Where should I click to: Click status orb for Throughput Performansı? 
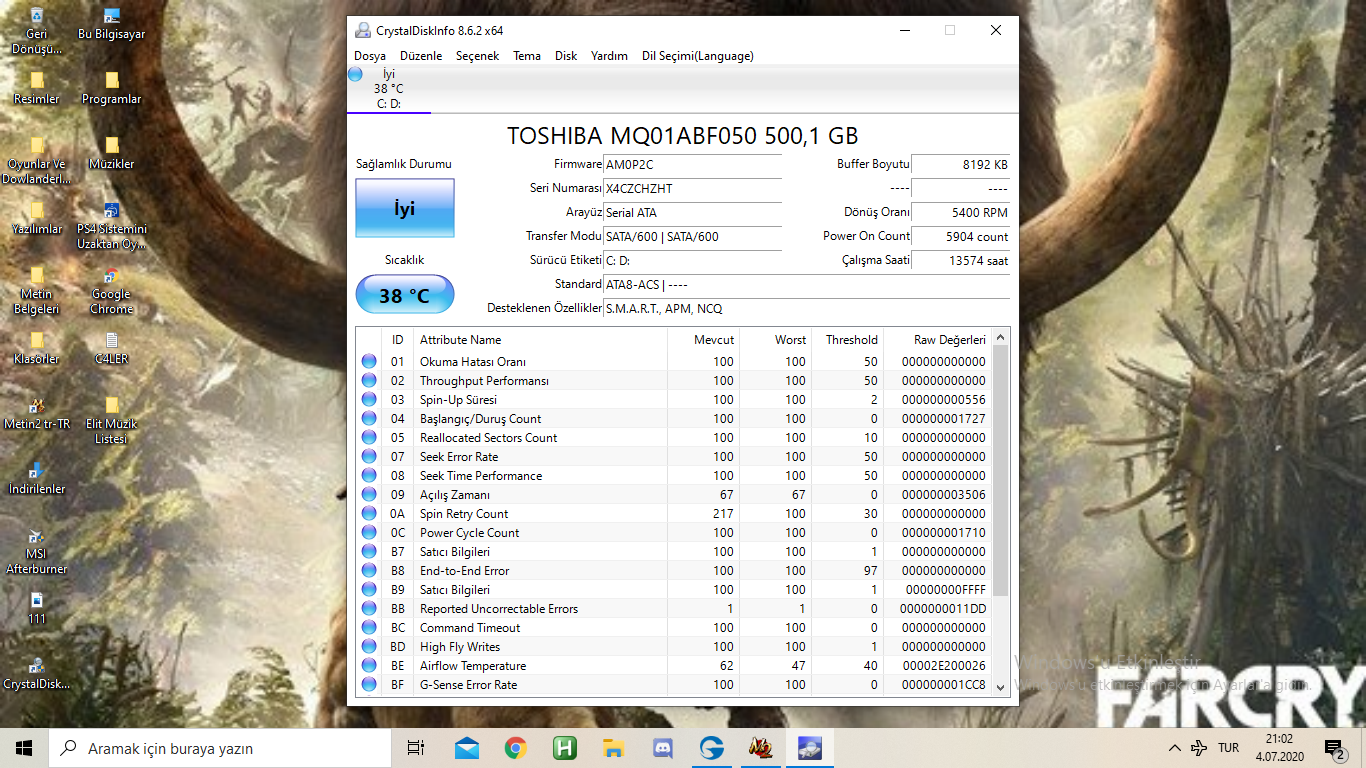(369, 380)
